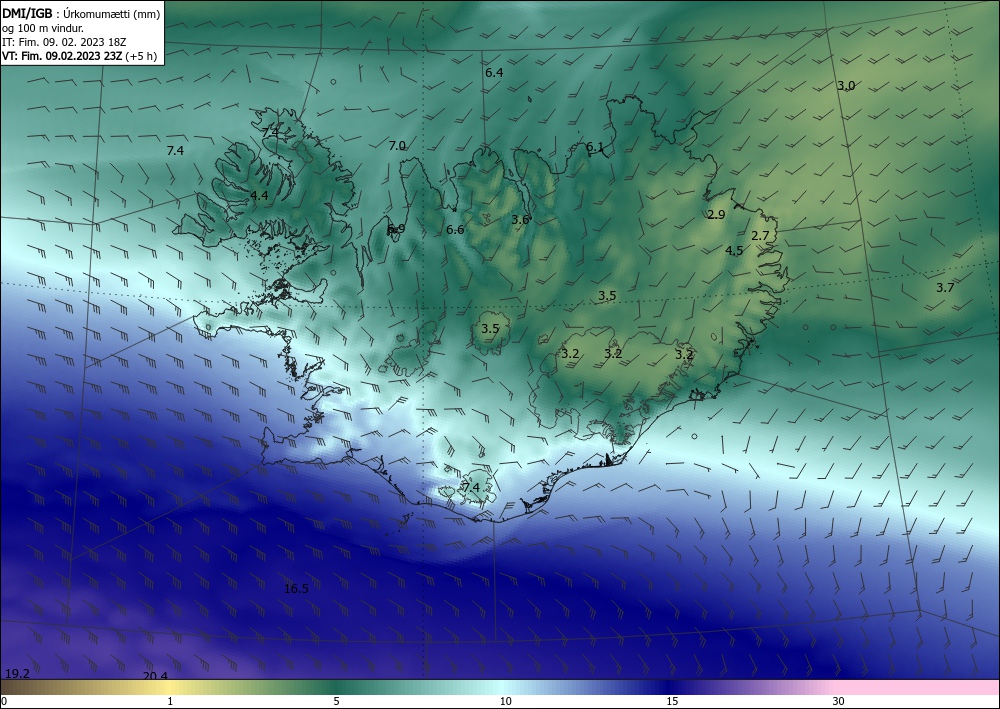Viewport: 1000px width, 709px height.
Task: Click the 3.6 value label
Action: [x=520, y=219]
